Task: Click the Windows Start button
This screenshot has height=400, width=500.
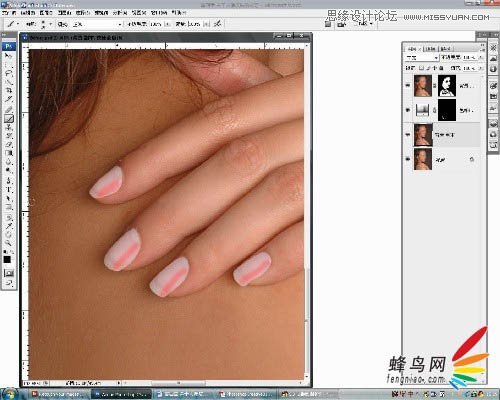Action: coord(9,394)
